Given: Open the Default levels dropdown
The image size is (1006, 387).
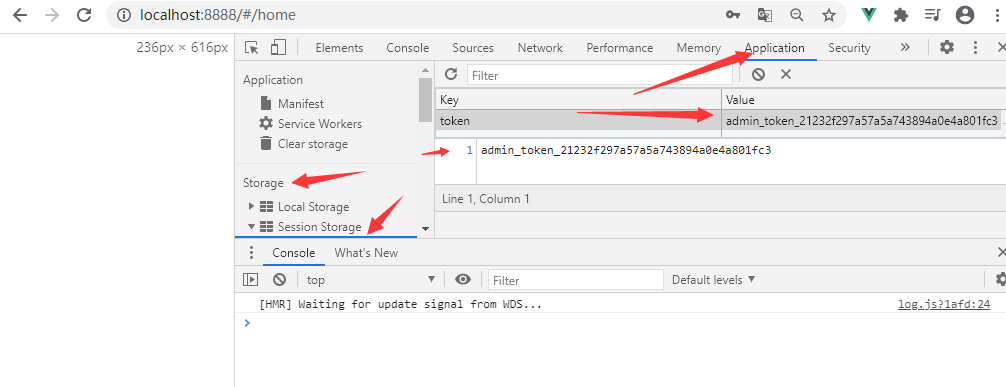Looking at the screenshot, I should [x=713, y=280].
